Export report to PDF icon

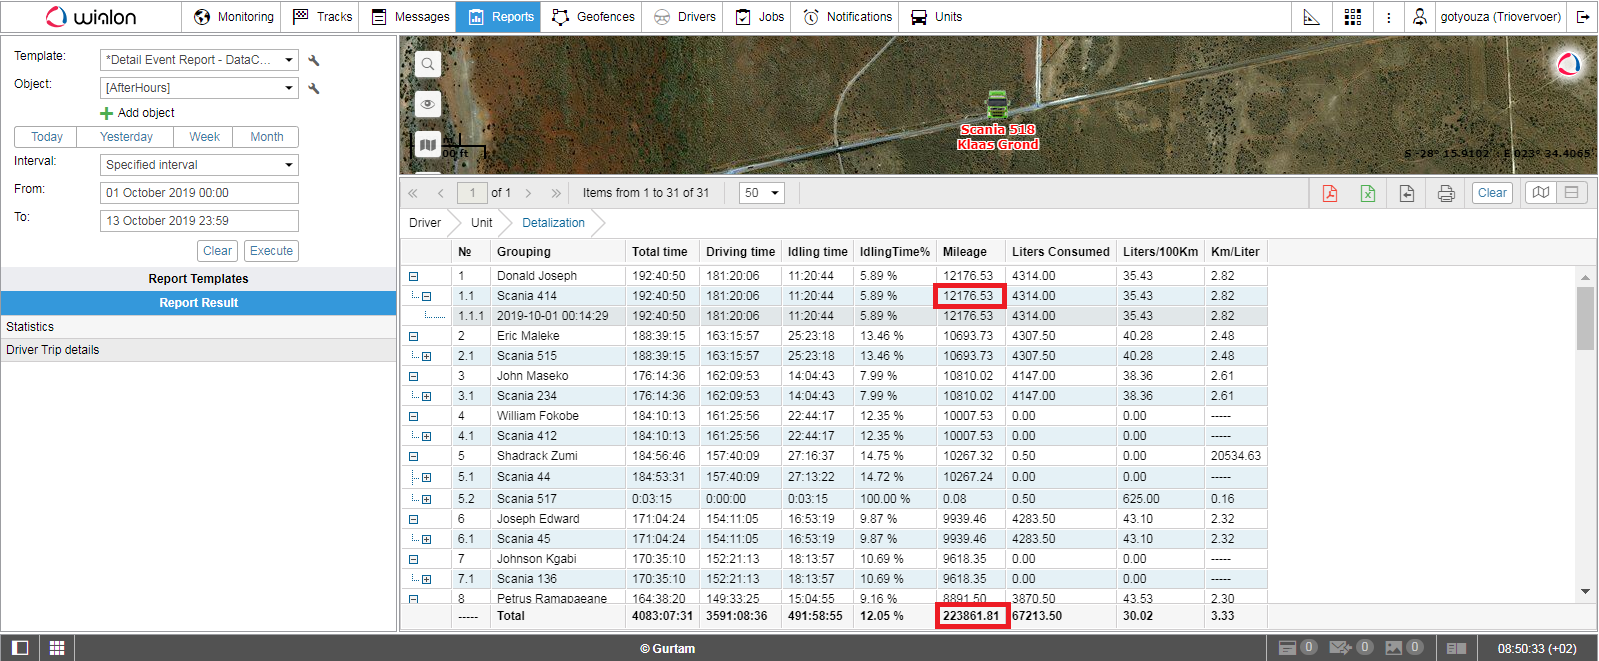click(x=1329, y=193)
